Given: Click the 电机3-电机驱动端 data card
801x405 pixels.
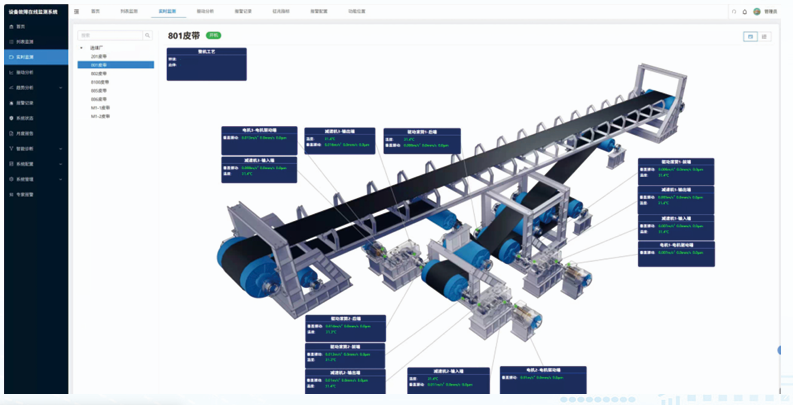Looking at the screenshot, I should coord(259,140).
